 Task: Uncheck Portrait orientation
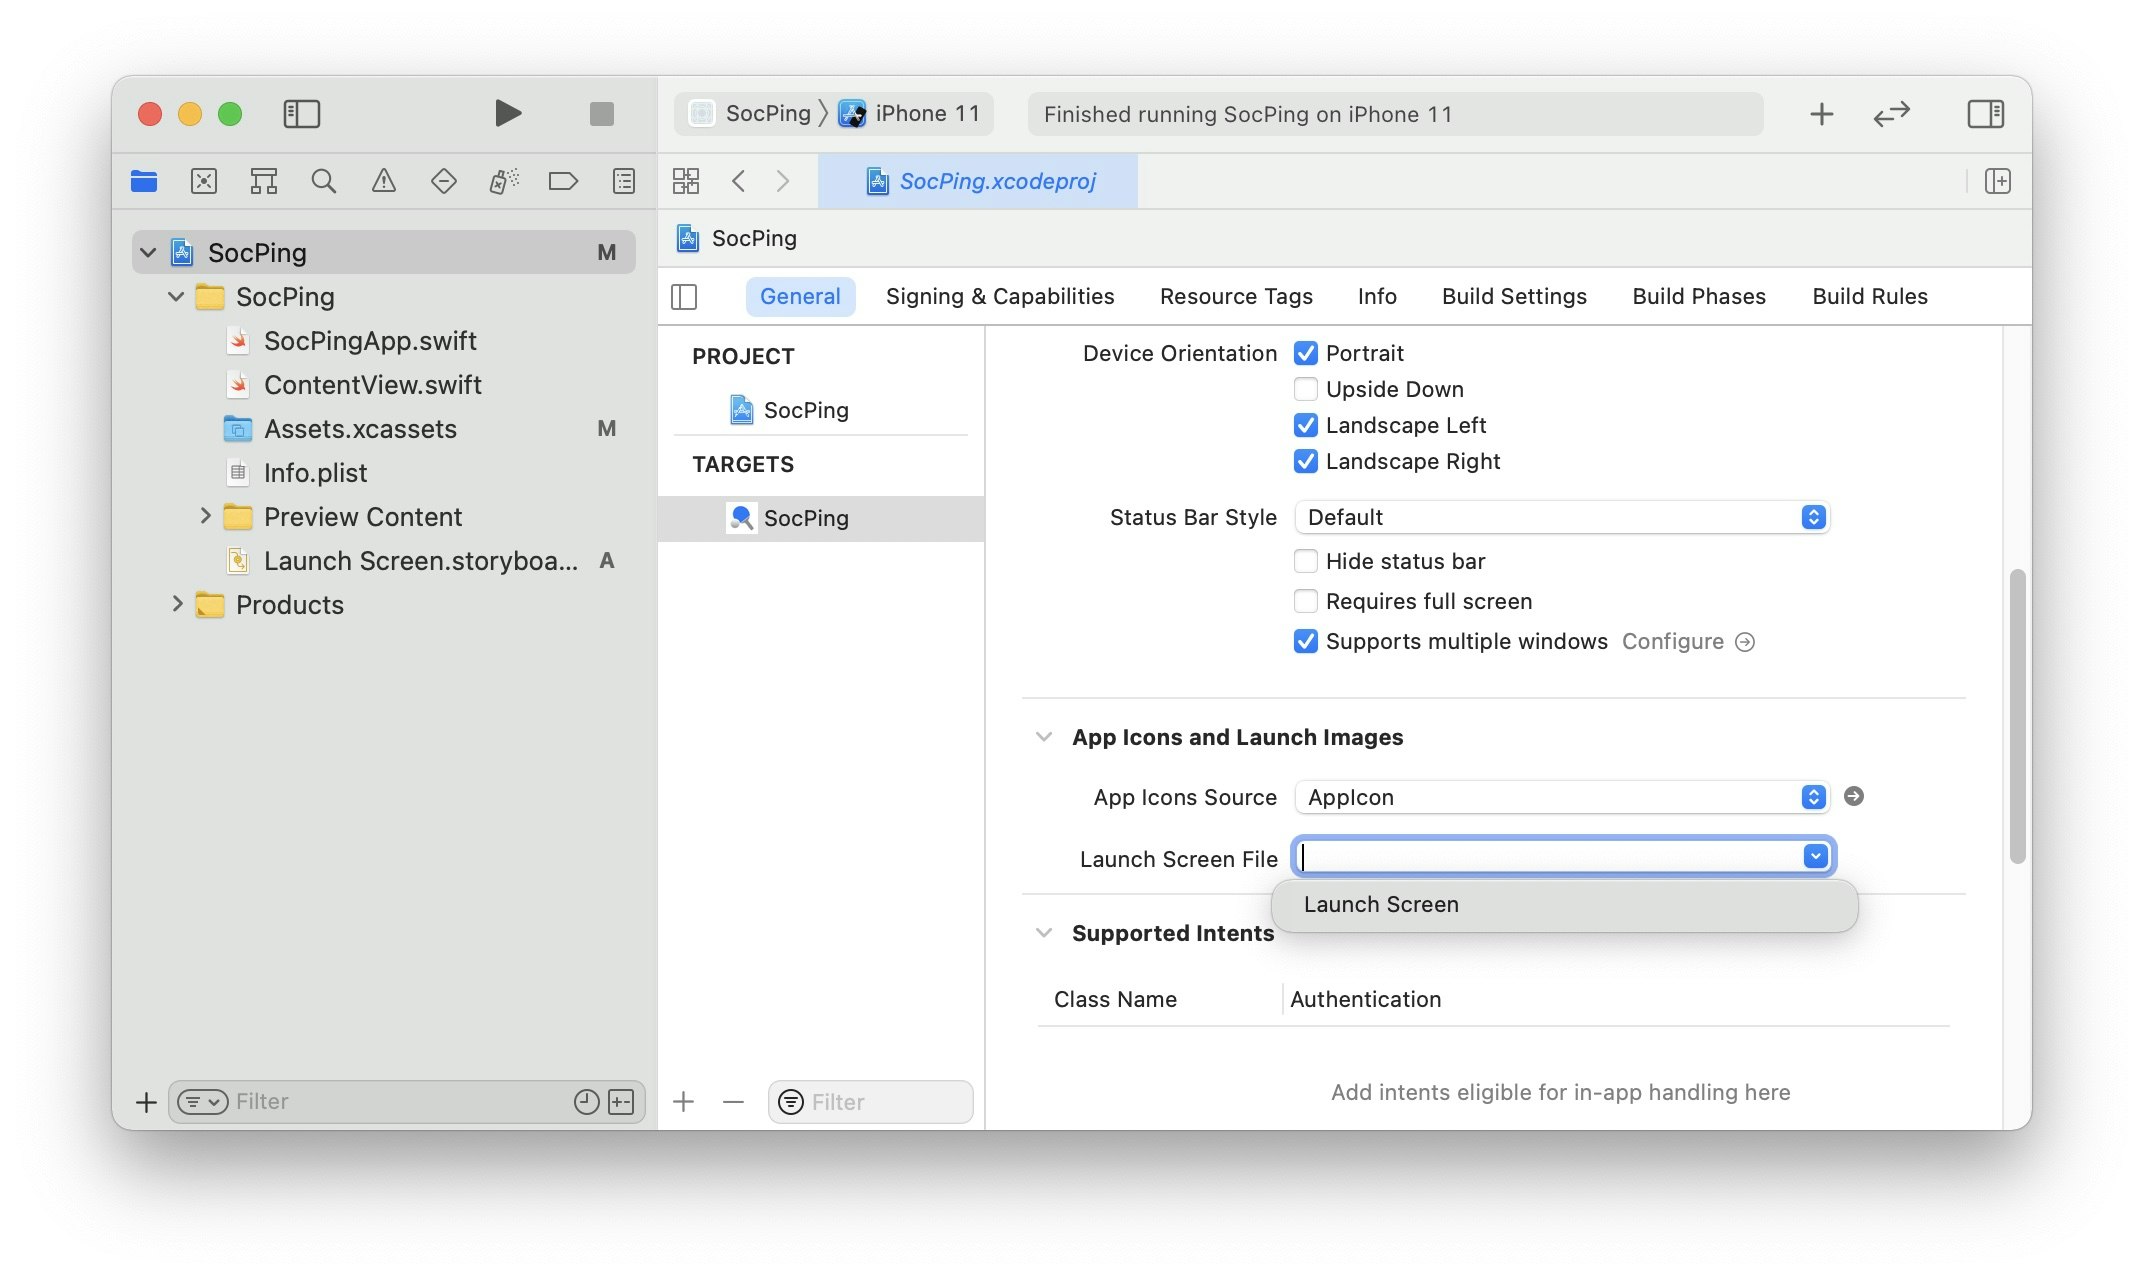1306,353
